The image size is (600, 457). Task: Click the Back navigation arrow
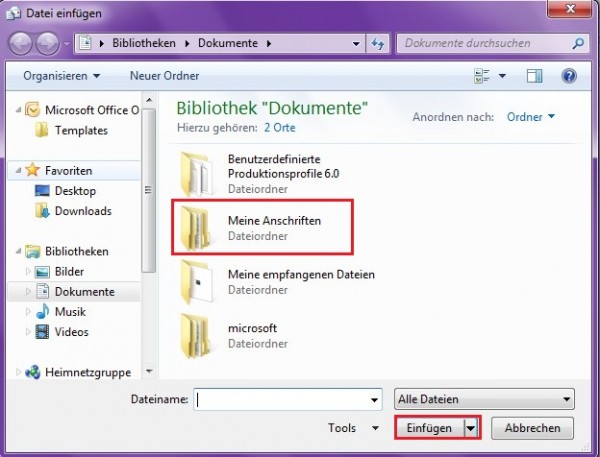point(20,43)
